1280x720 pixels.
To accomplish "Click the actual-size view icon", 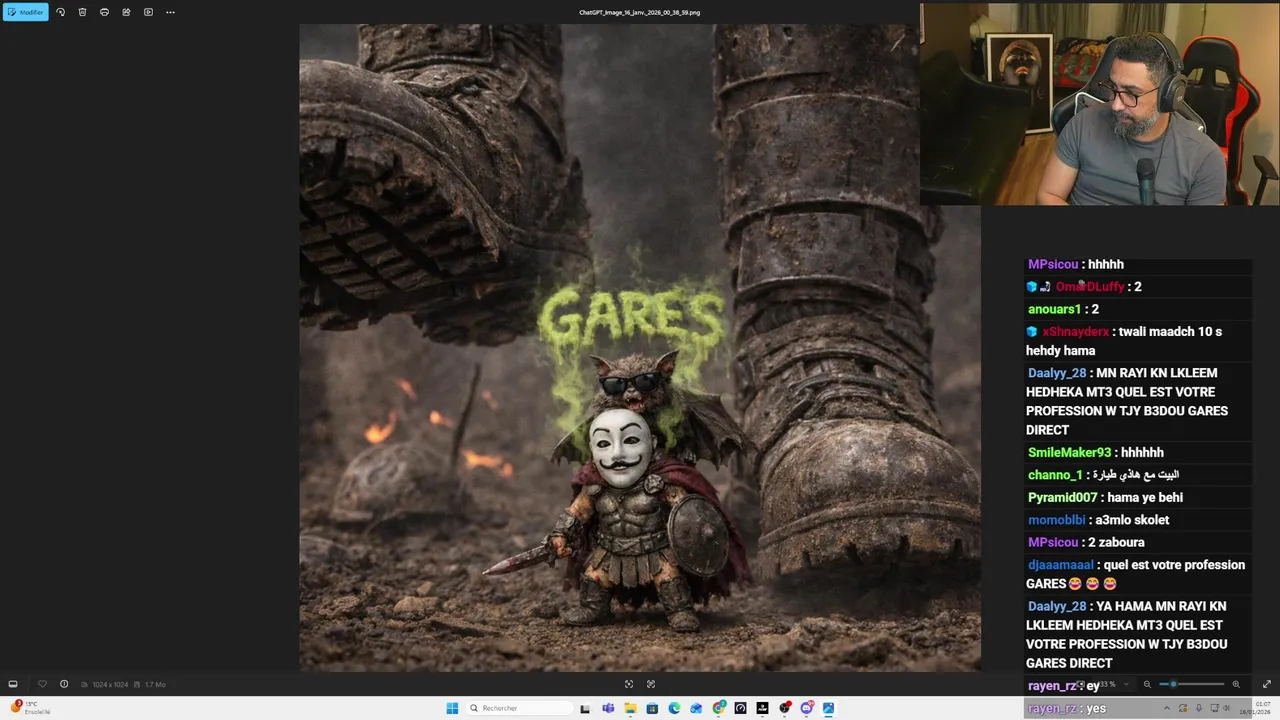I will (651, 684).
